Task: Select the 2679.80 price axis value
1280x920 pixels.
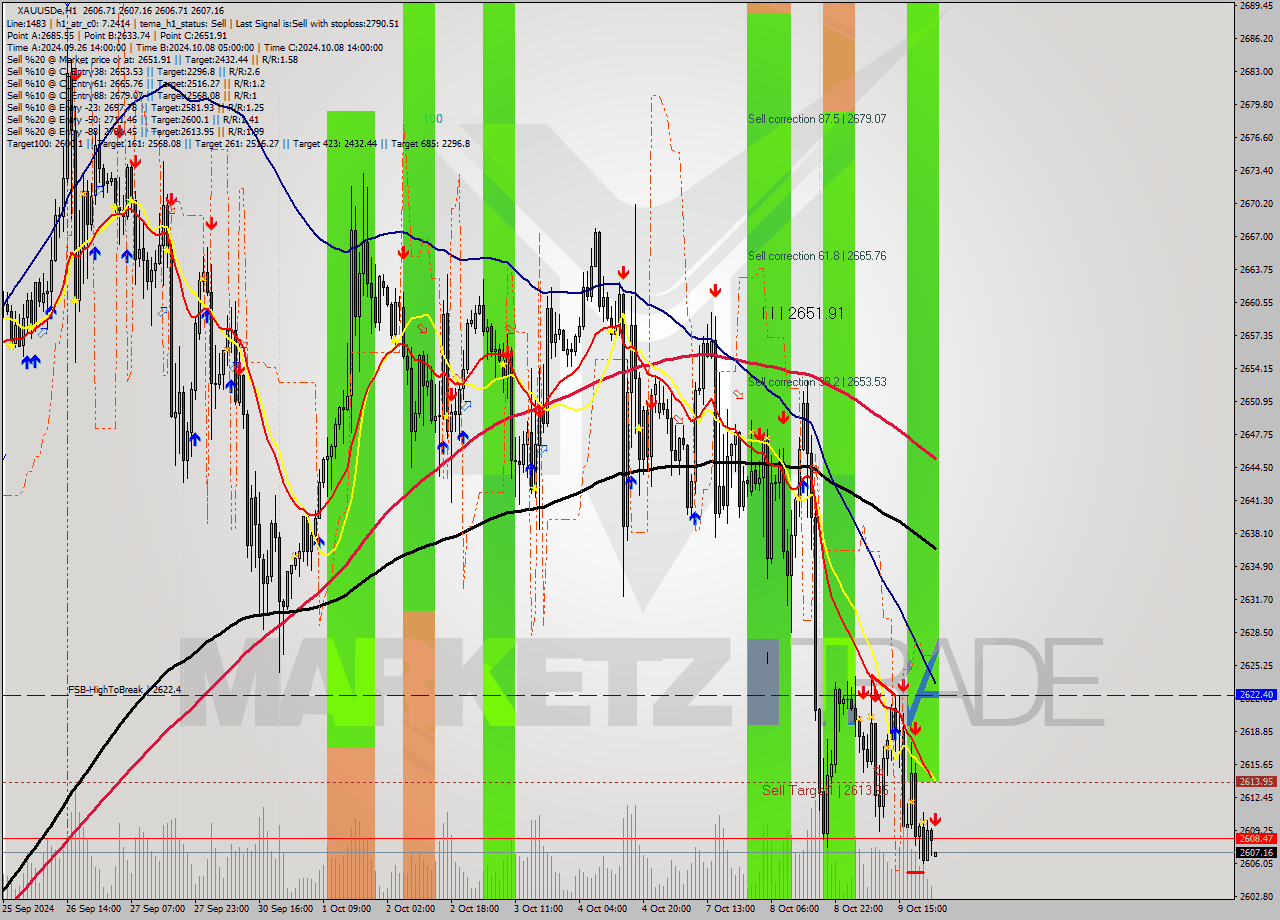Action: coord(1256,105)
